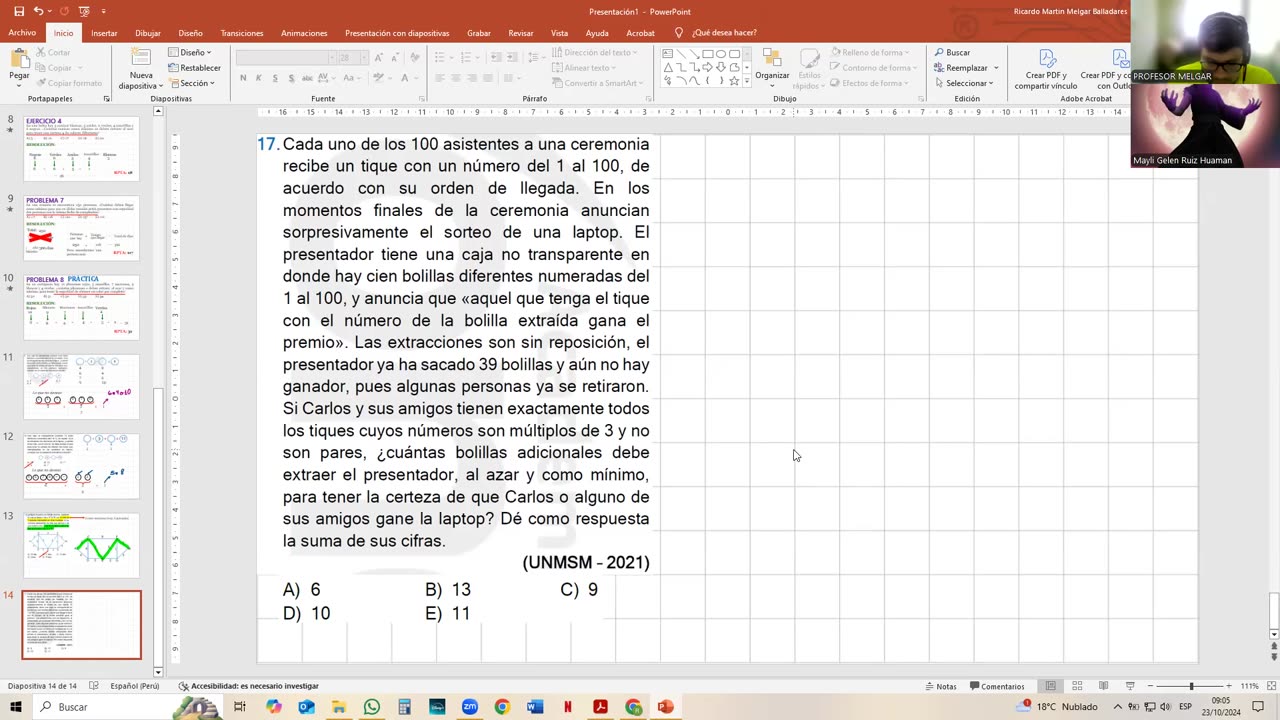Select the rectangle shape in shapes gallery

(x=707, y=54)
